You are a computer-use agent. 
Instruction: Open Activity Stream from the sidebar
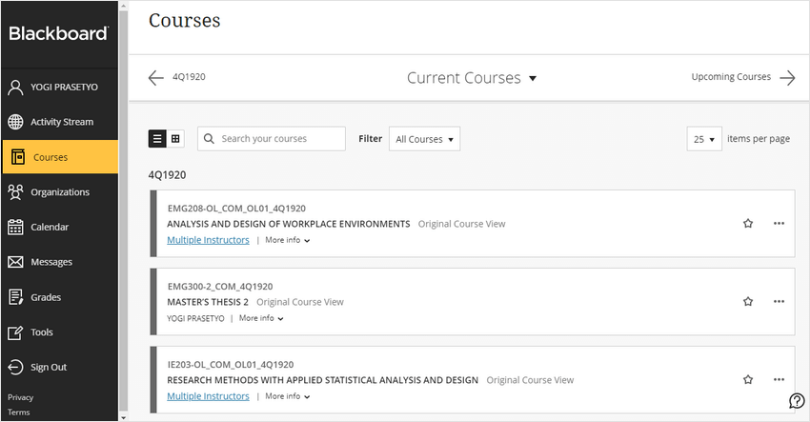coord(60,122)
